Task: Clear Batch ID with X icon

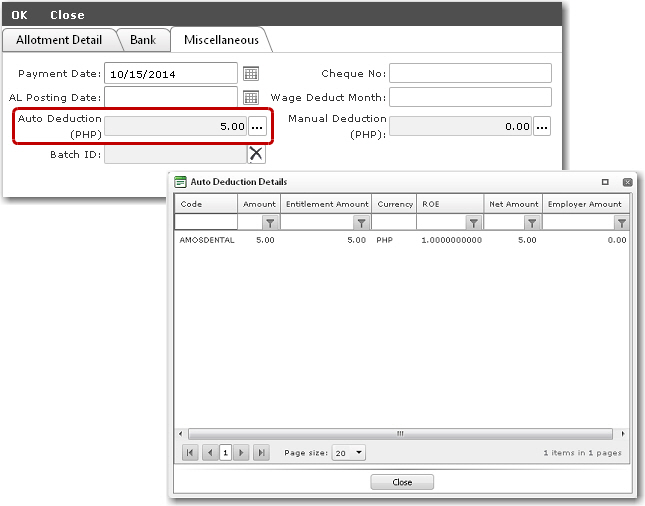Action: [256, 154]
